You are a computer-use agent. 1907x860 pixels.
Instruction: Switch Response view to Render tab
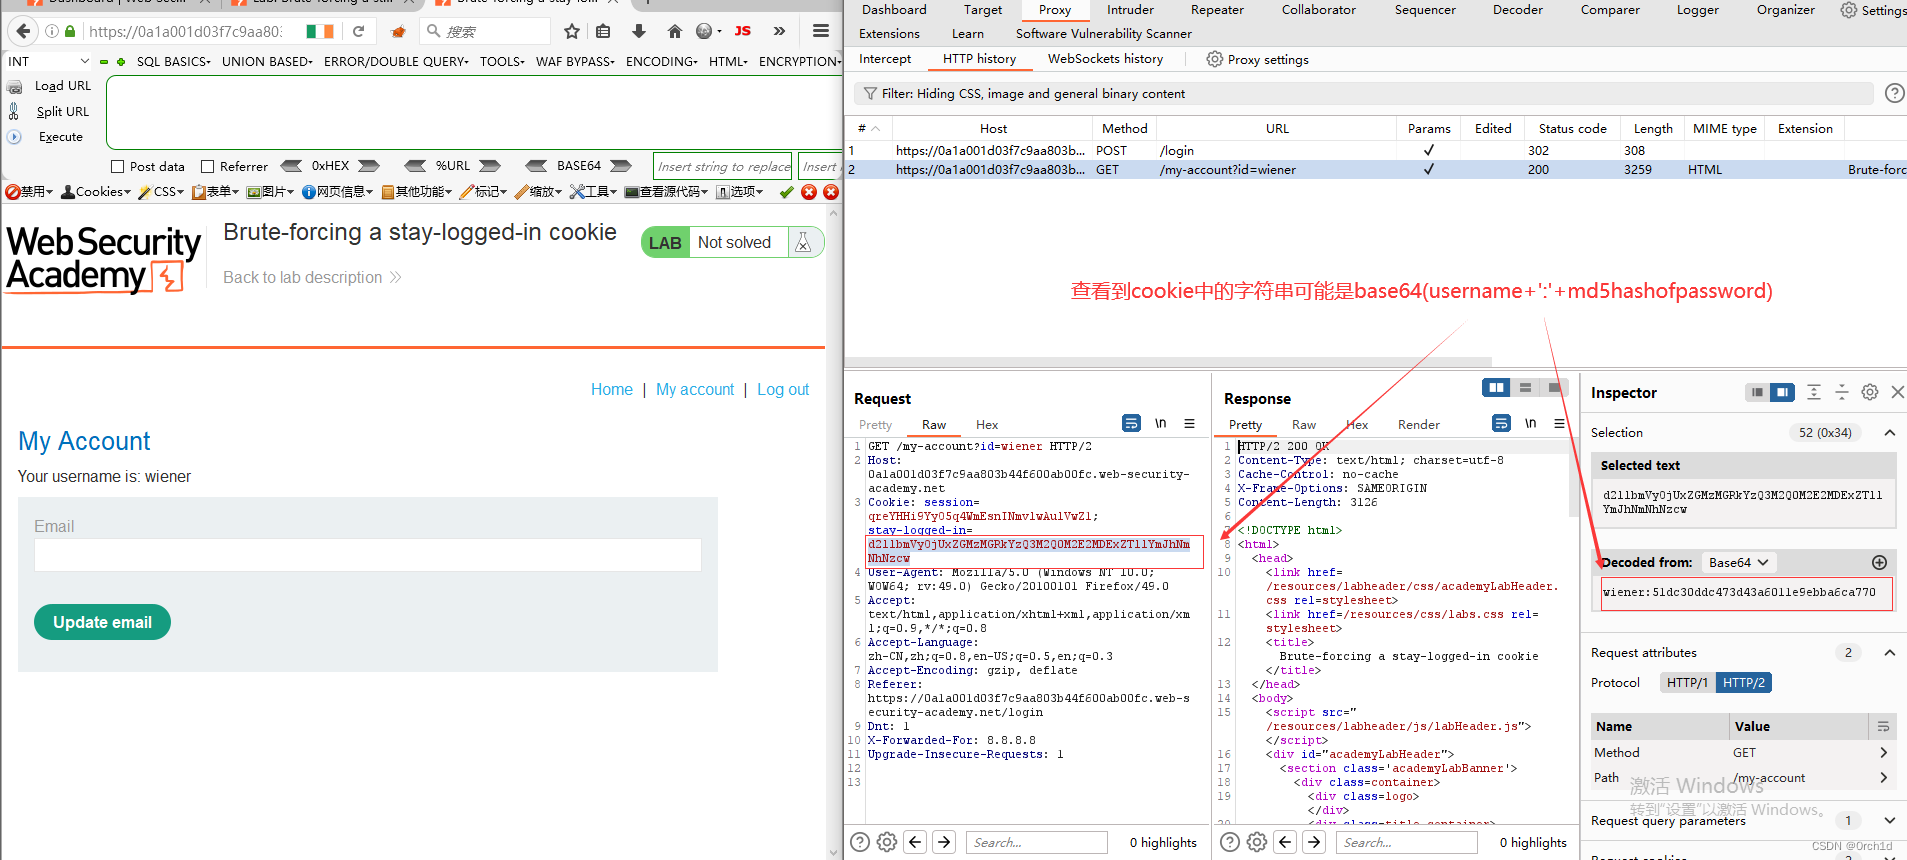(x=1418, y=425)
